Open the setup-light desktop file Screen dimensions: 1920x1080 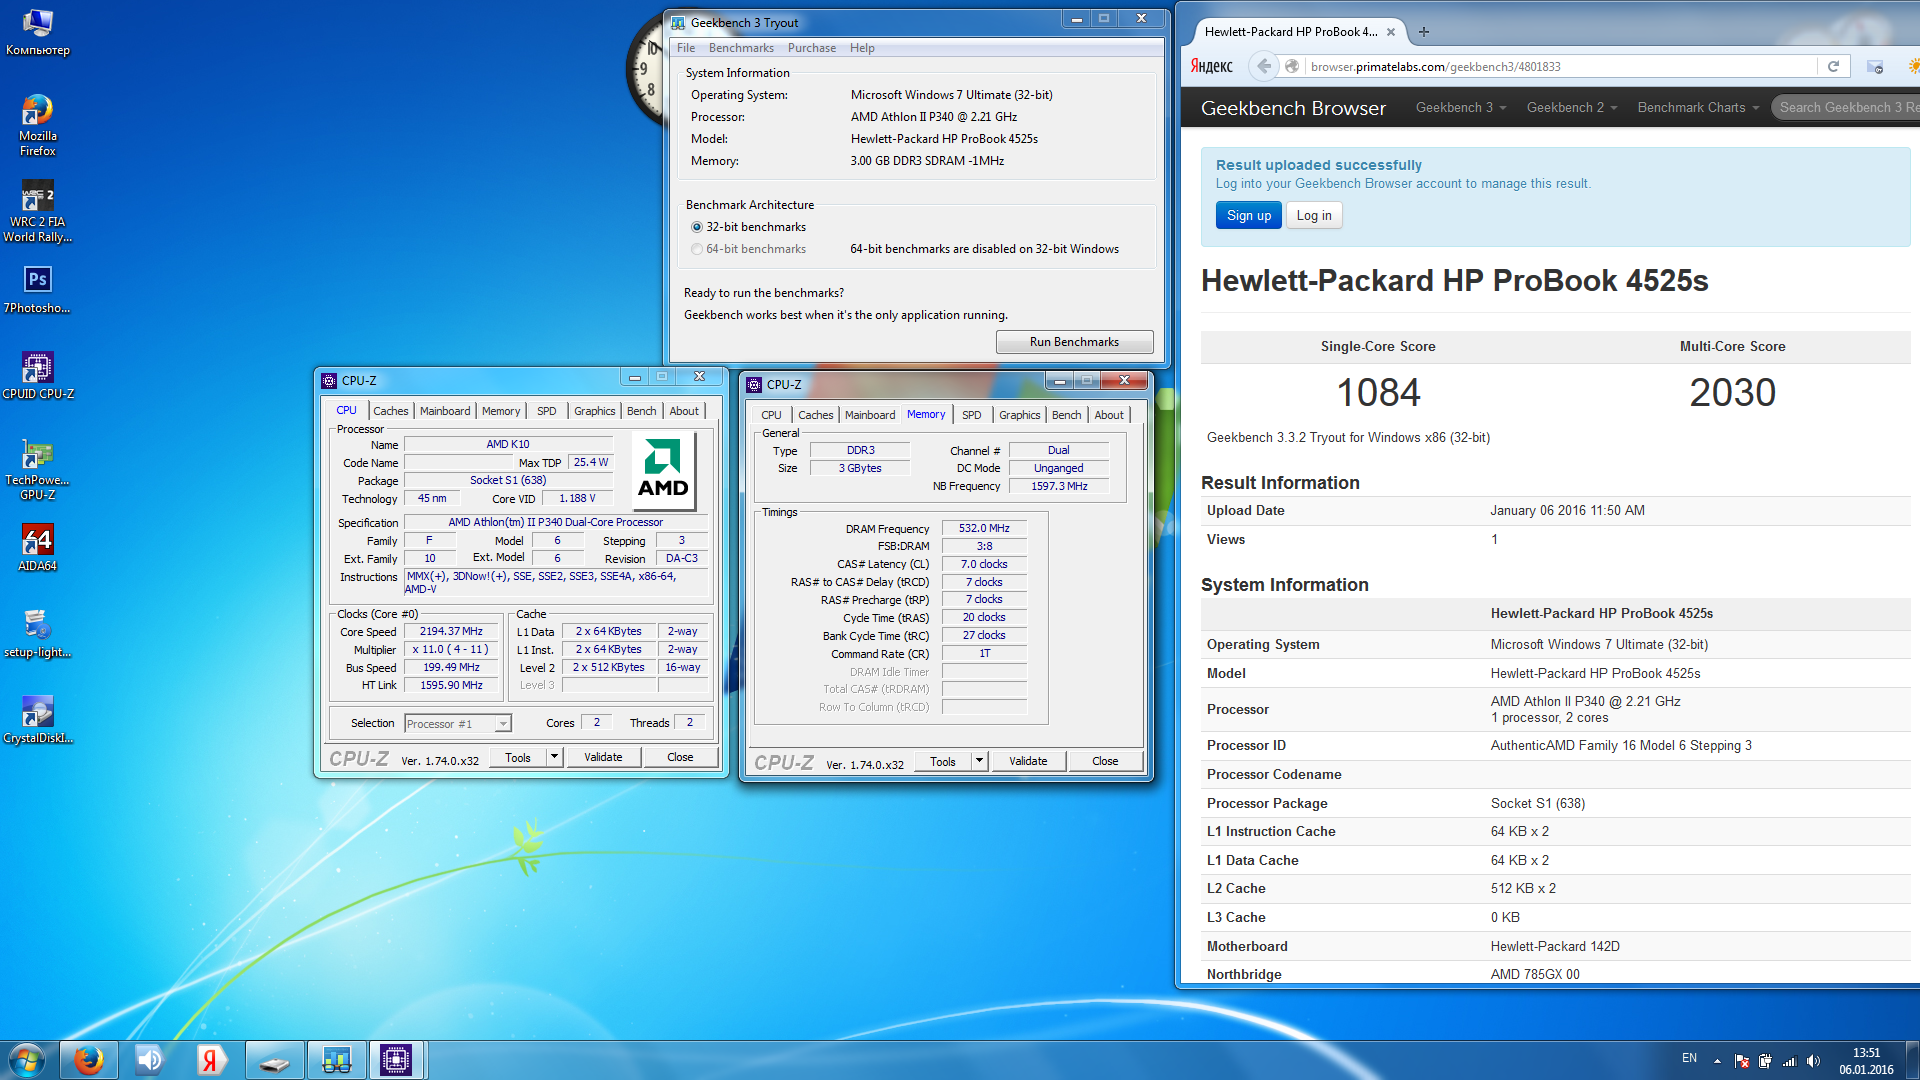pyautogui.click(x=38, y=634)
